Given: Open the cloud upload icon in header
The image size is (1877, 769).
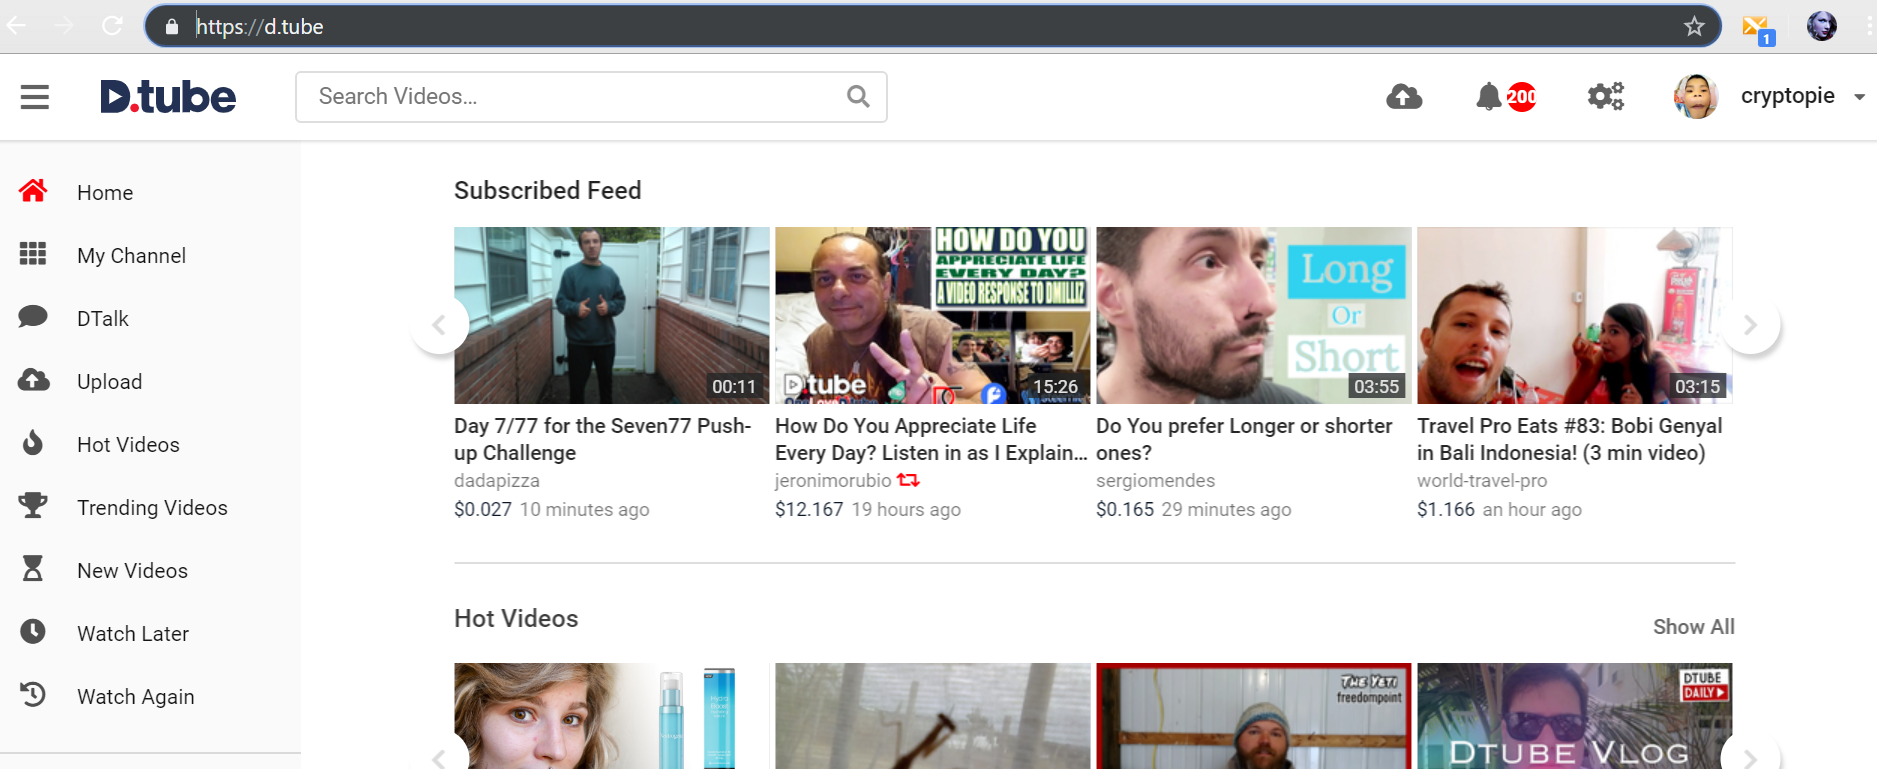Looking at the screenshot, I should point(1404,97).
